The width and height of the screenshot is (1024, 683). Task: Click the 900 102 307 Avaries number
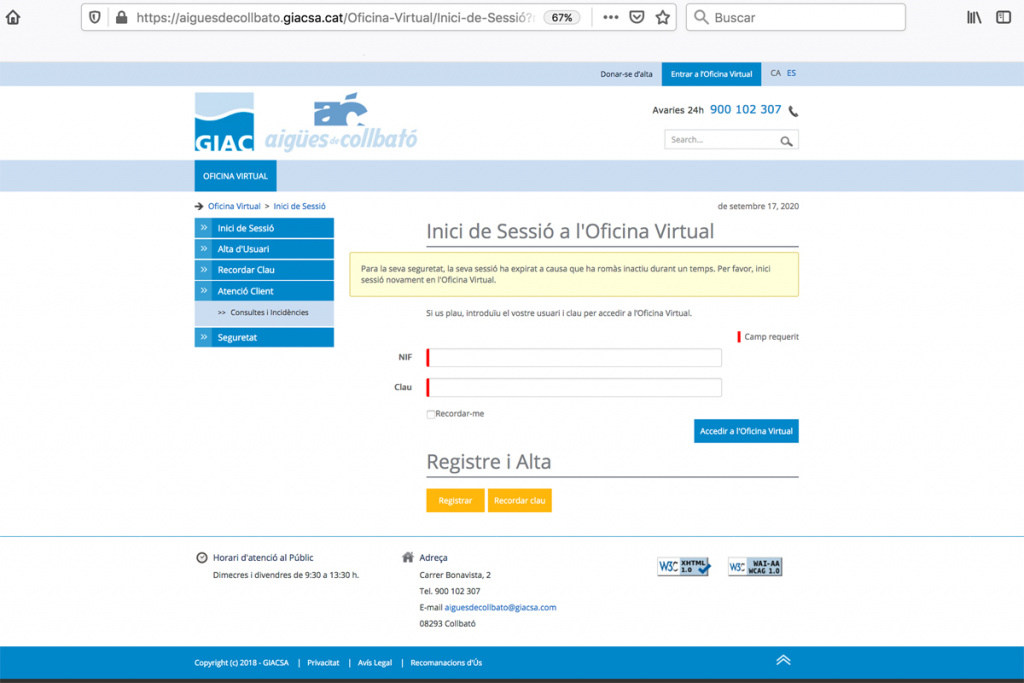(x=745, y=110)
